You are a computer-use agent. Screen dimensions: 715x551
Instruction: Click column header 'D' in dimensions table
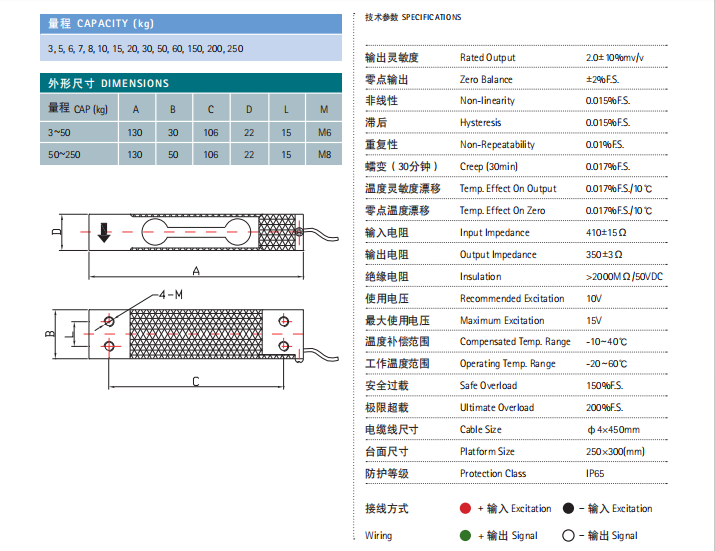tap(249, 109)
